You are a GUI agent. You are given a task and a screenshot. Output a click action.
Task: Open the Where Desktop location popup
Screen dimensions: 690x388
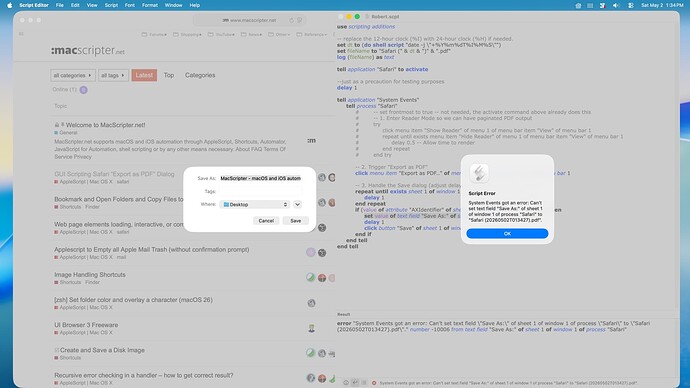click(x=255, y=205)
